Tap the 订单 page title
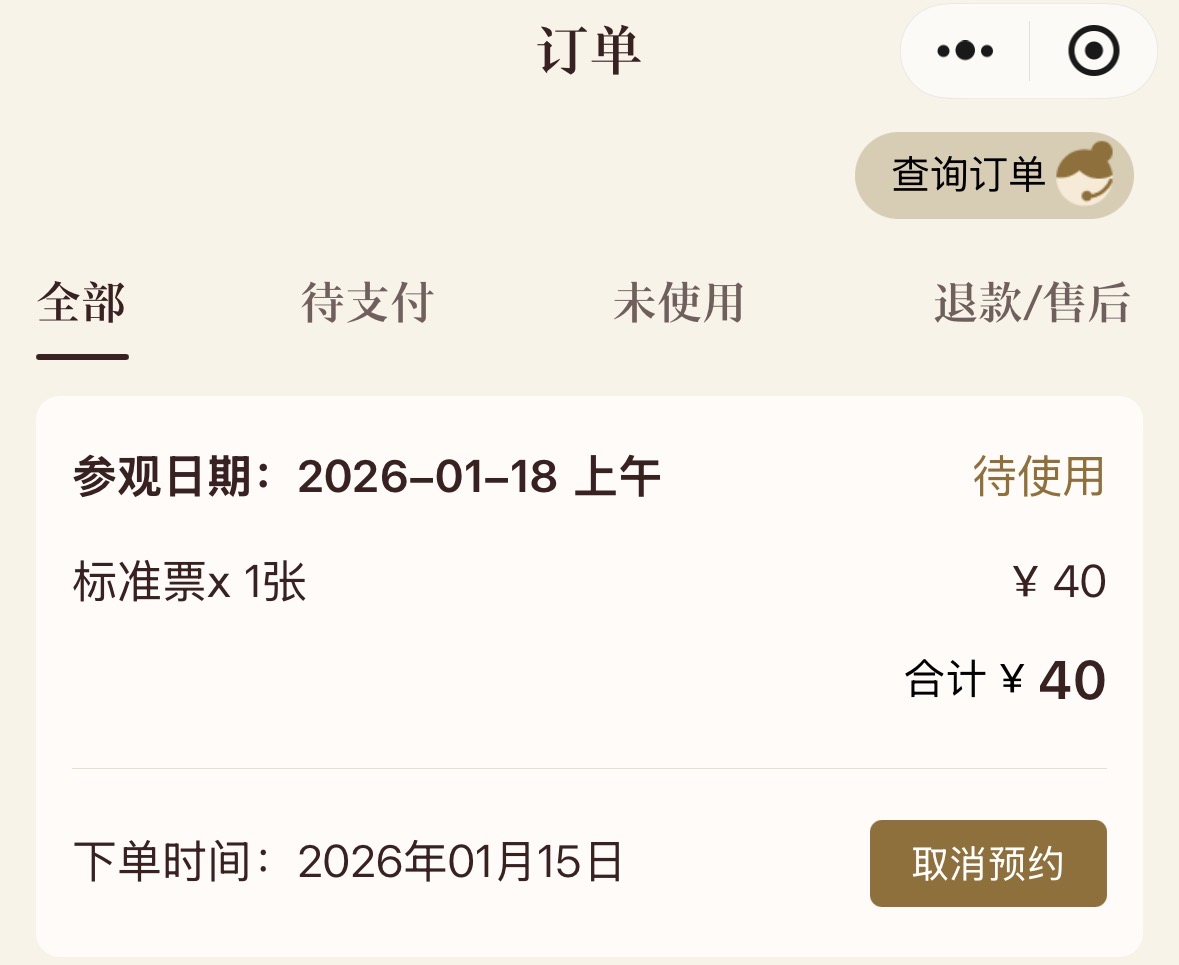The height and width of the screenshot is (965, 1179). tap(590, 51)
